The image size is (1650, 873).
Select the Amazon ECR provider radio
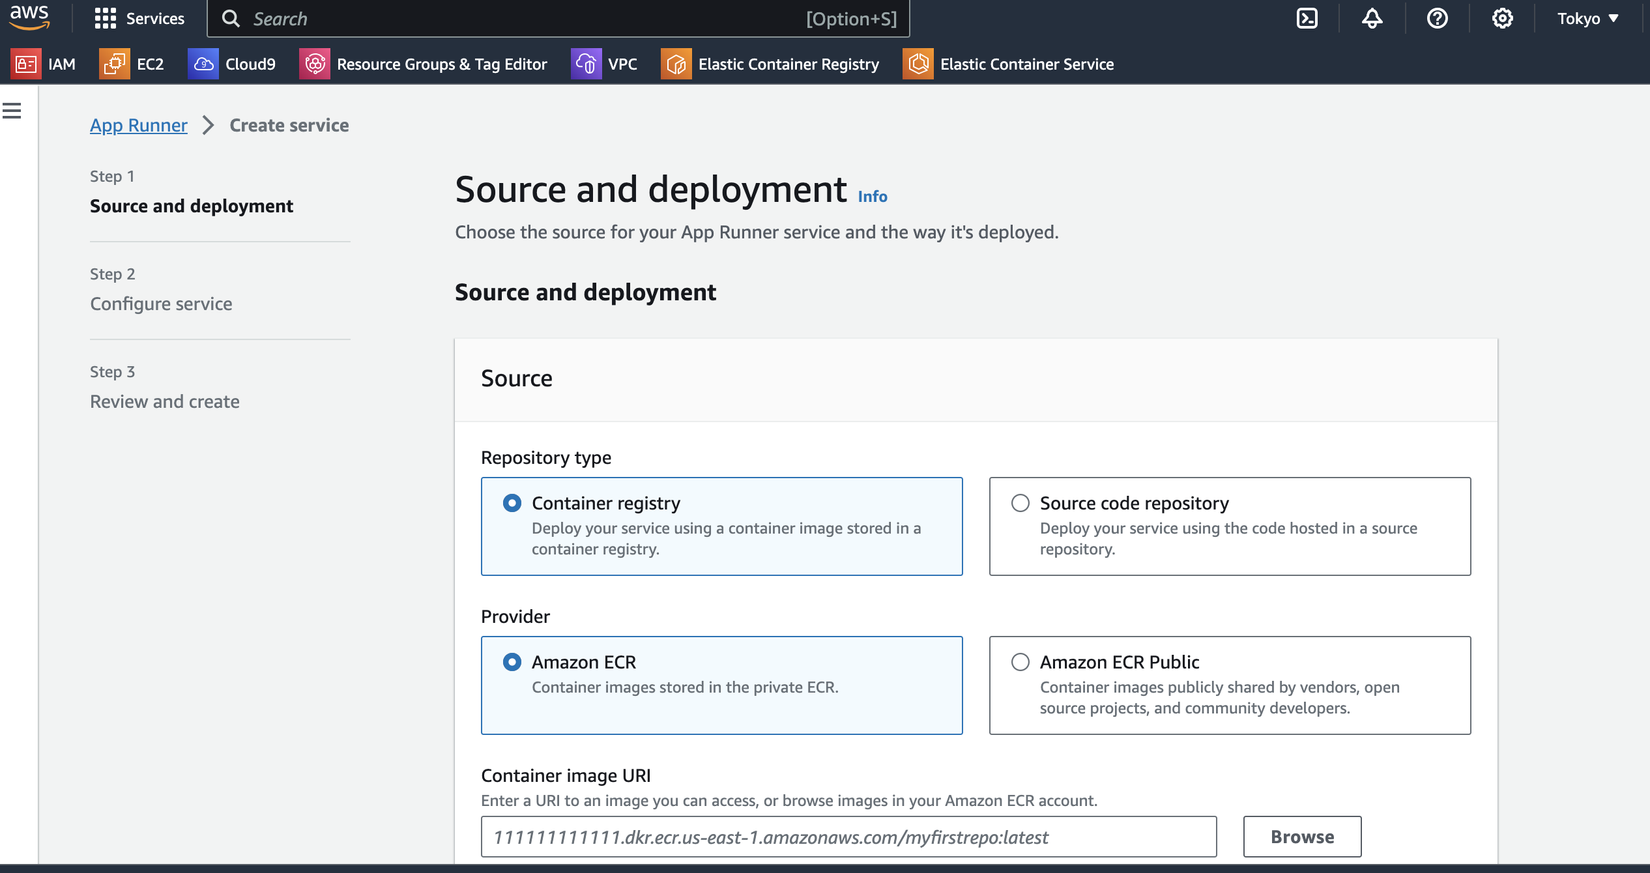(x=512, y=662)
